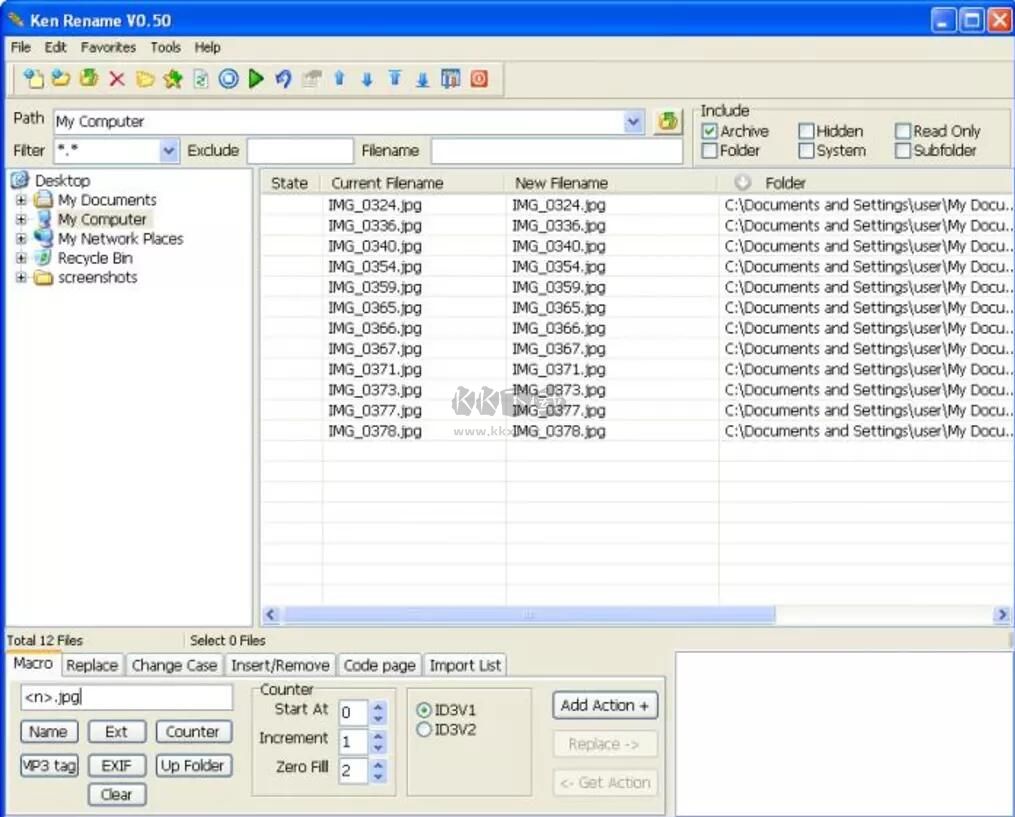Check the Subfolder option
This screenshot has height=817, width=1015.
click(x=905, y=151)
